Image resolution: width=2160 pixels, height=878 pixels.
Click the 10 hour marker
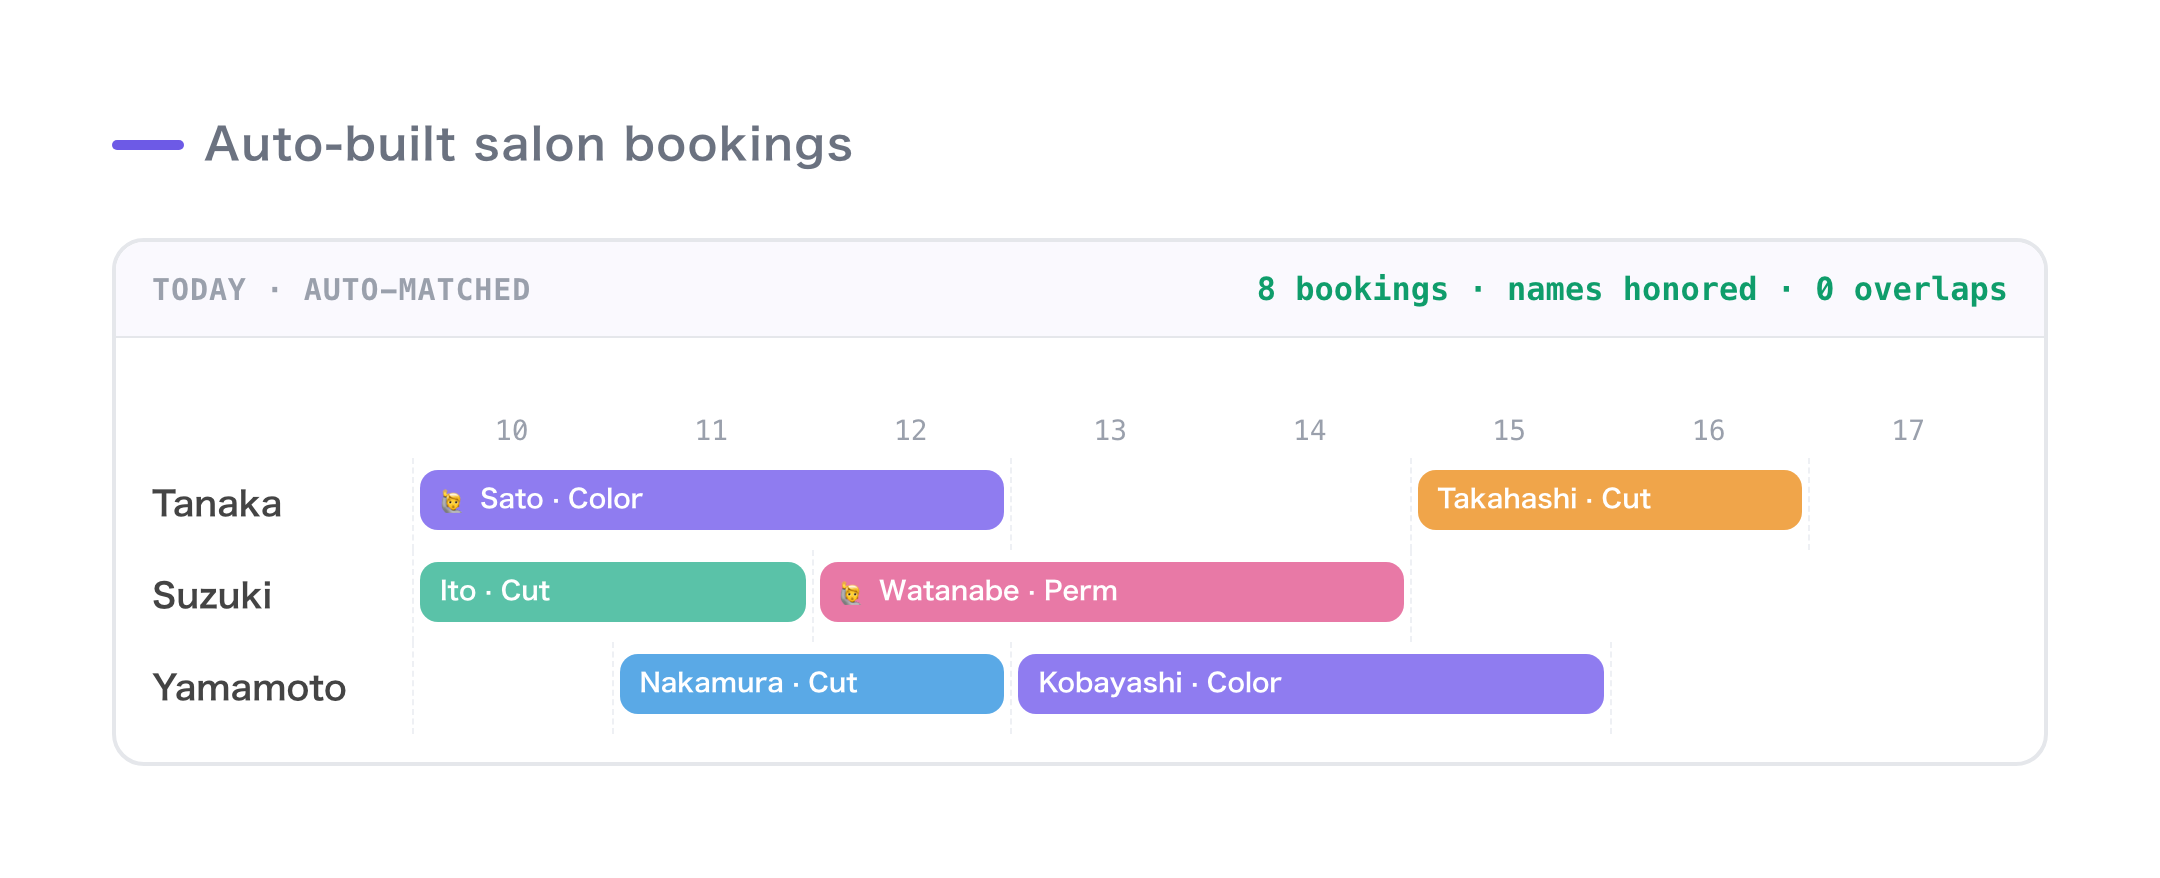click(512, 430)
